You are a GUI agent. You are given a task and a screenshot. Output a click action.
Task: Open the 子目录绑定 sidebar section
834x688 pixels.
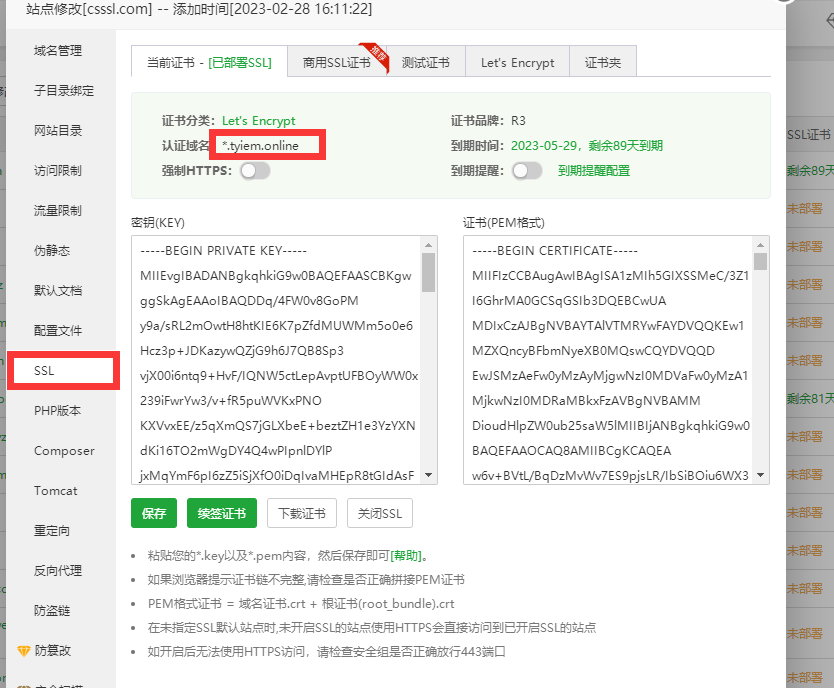[x=64, y=90]
